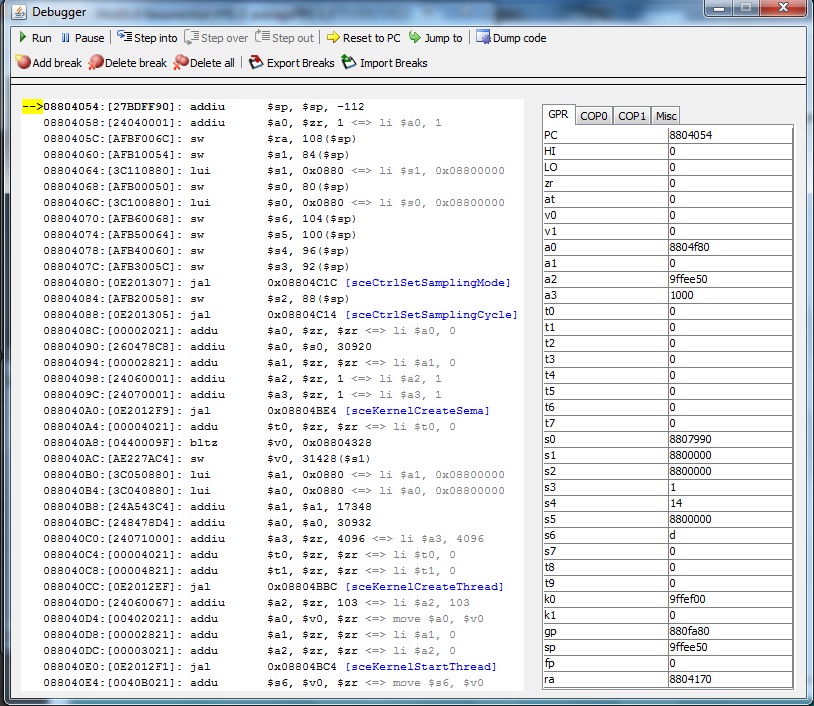
Task: Clear all breakpoints with Delete all
Action: pyautogui.click(x=181, y=63)
